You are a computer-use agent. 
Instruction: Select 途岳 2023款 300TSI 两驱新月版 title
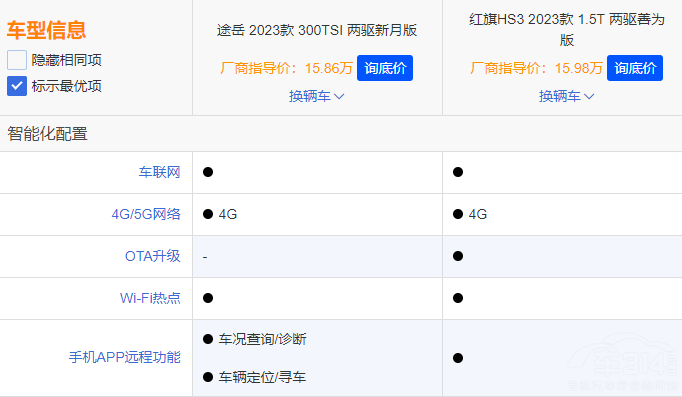317,30
